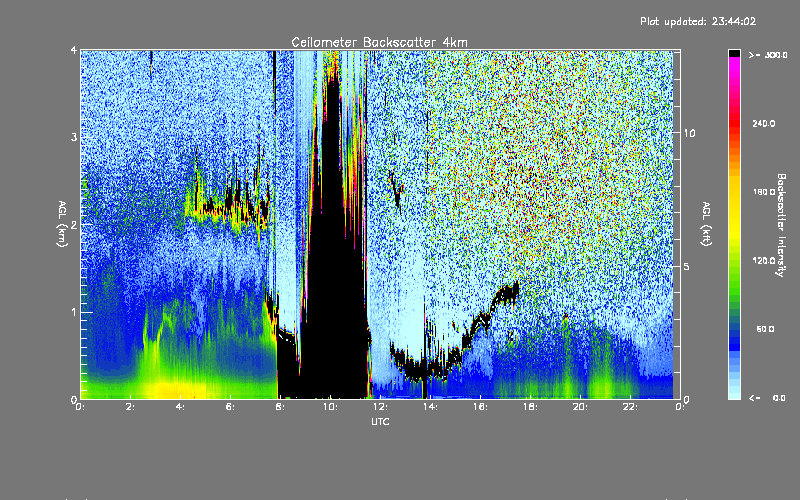This screenshot has width=800, height=500.
Task: Click the '4' km label on left axis
Action: click(74, 50)
